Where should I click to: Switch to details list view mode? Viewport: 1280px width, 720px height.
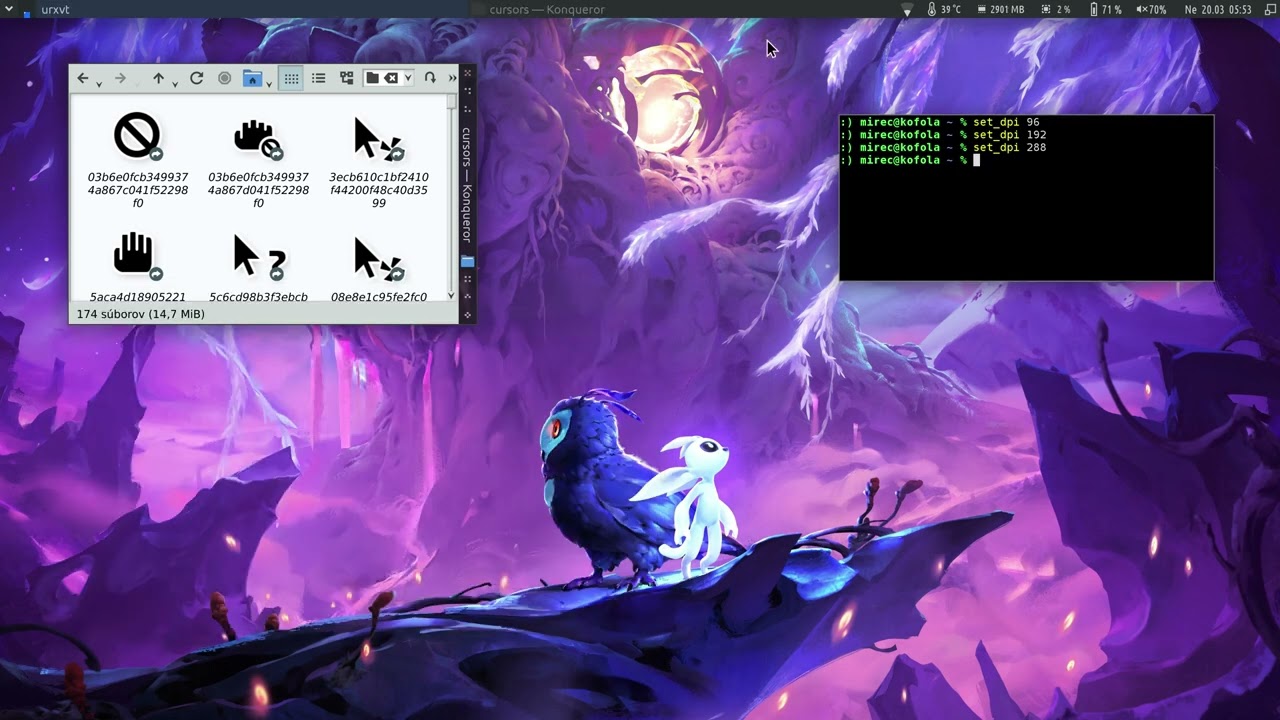coord(318,78)
